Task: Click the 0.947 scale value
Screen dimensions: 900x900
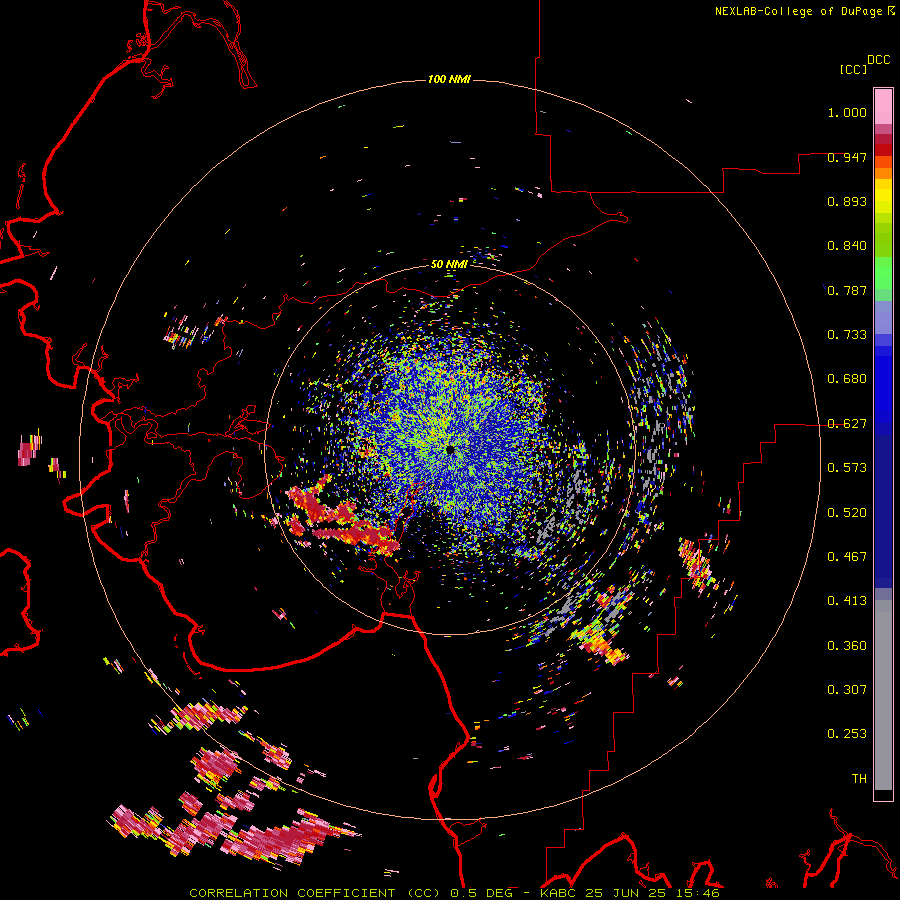Action: [x=847, y=157]
